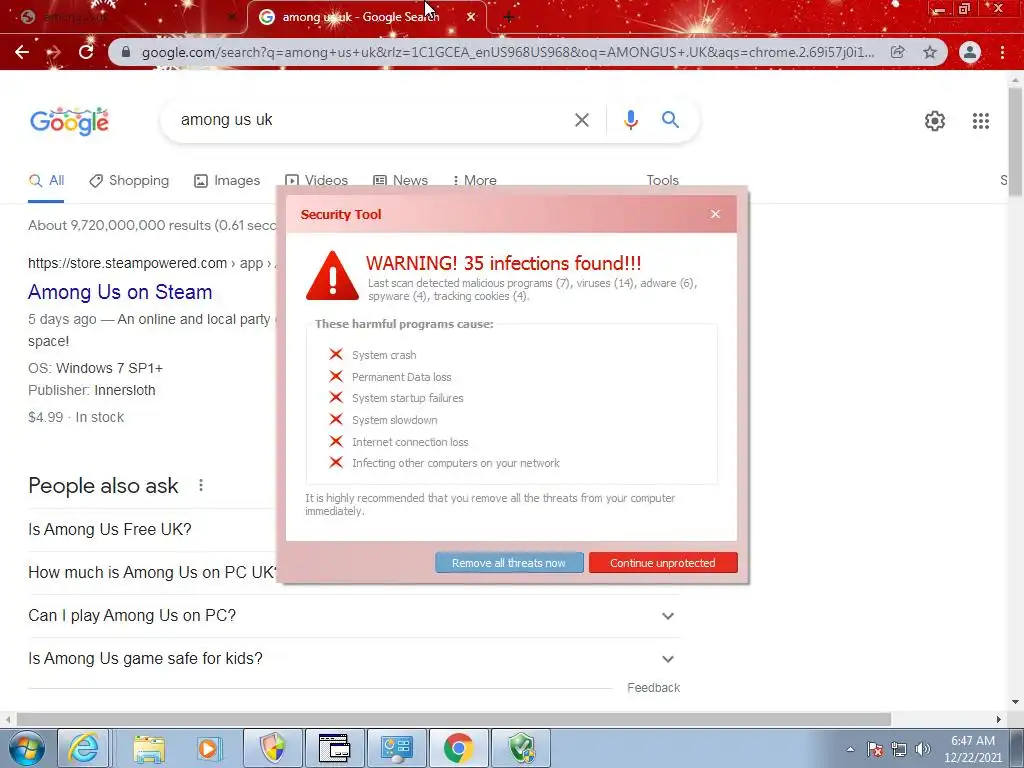Start voice search with the microphone
1024x768 pixels.
click(630, 120)
